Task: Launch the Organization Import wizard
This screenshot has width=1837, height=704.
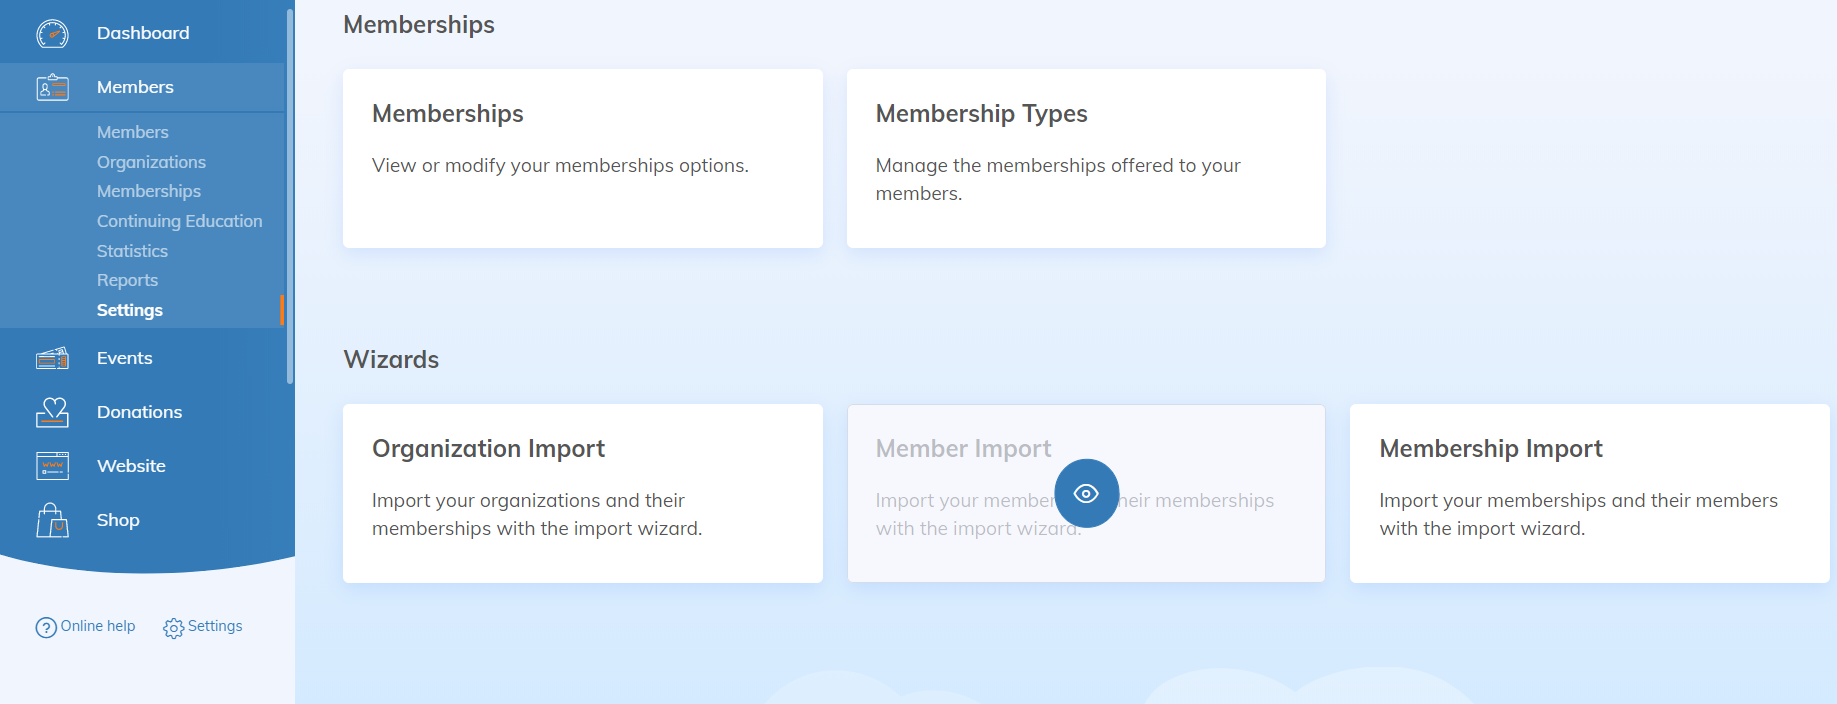Action: pos(582,493)
